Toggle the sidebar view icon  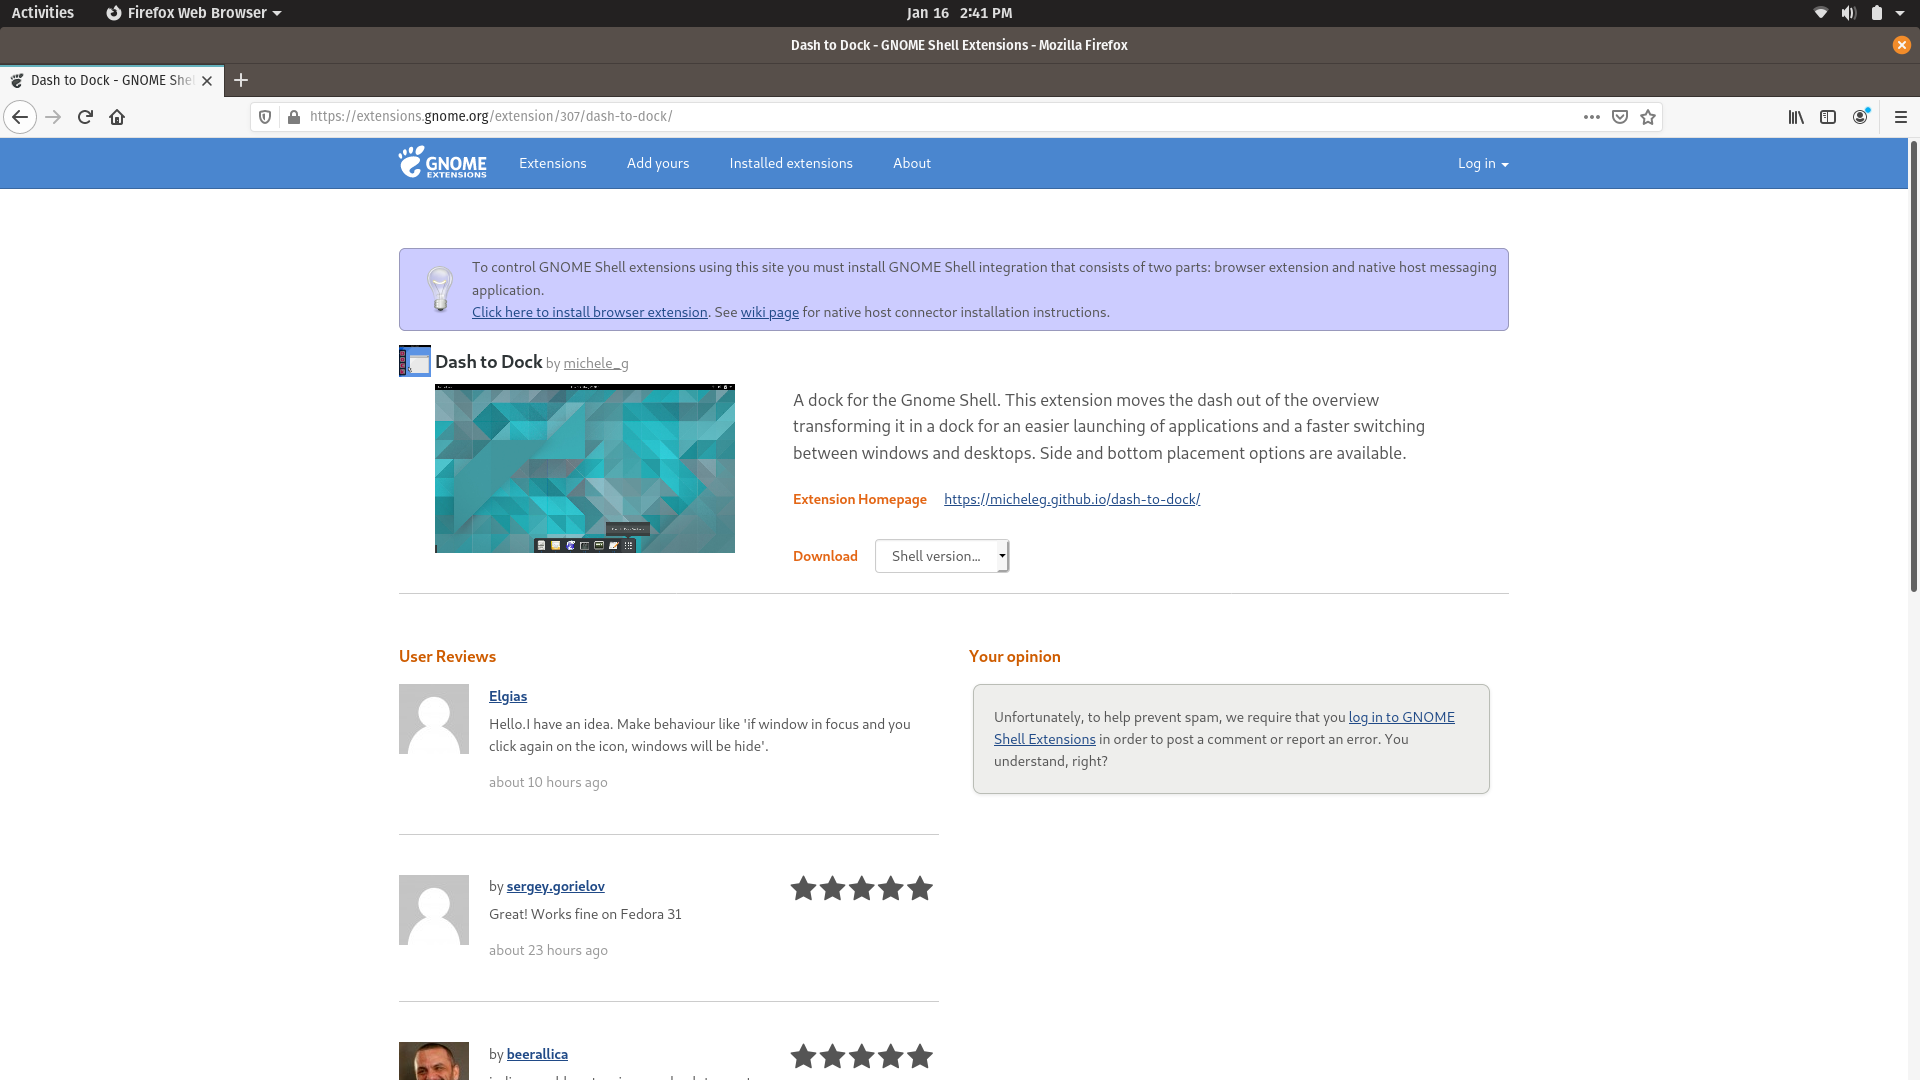click(x=1828, y=117)
